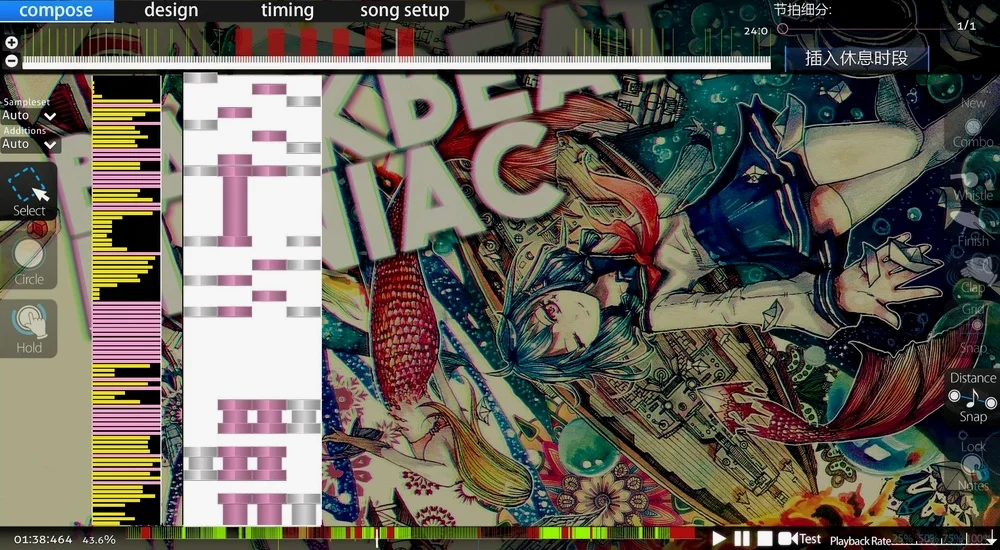Click the 01:38:464 timestamp
1000x550 pixels.
[43, 540]
